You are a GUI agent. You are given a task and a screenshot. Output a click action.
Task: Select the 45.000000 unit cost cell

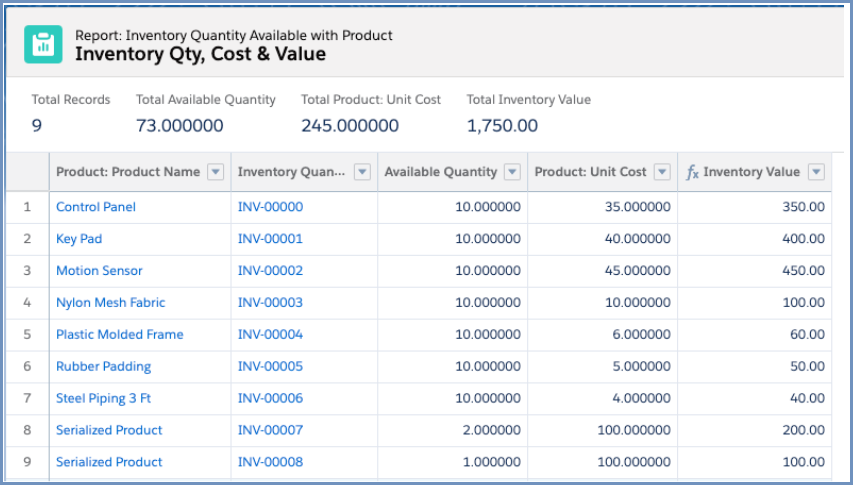tap(602, 270)
